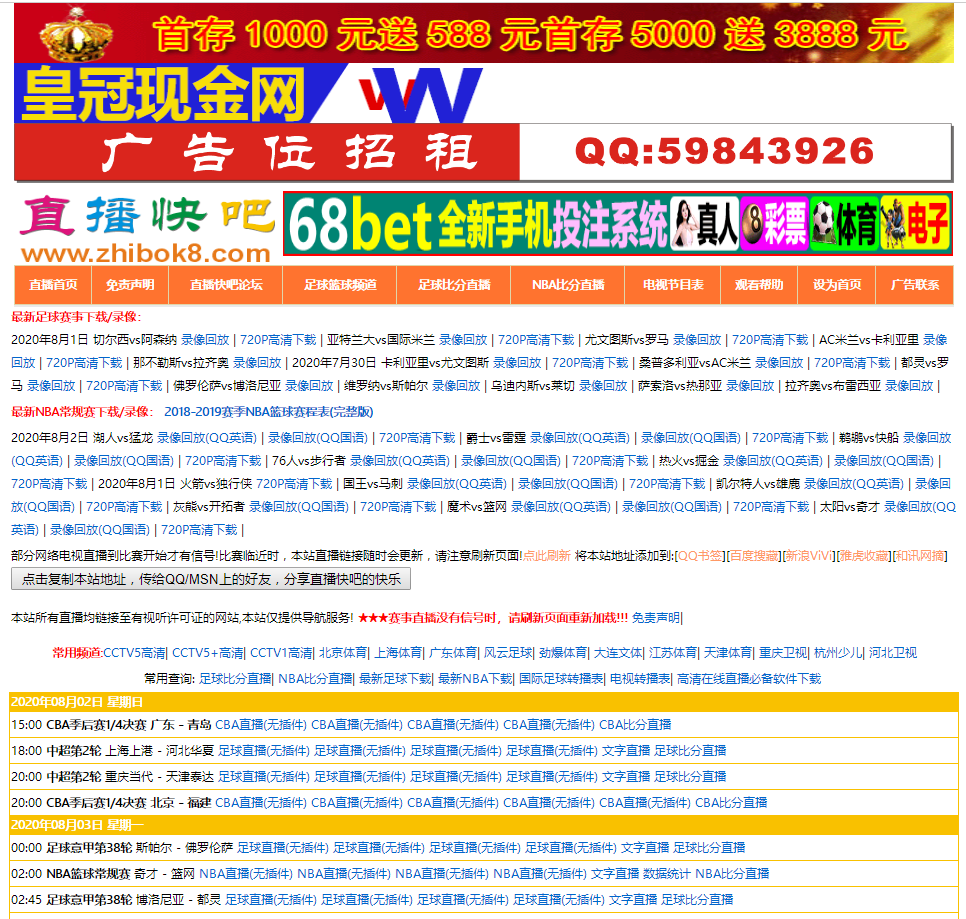Open CBA比分直播 for 北京 - 福建
This screenshot has width=966, height=919.
[x=731, y=803]
